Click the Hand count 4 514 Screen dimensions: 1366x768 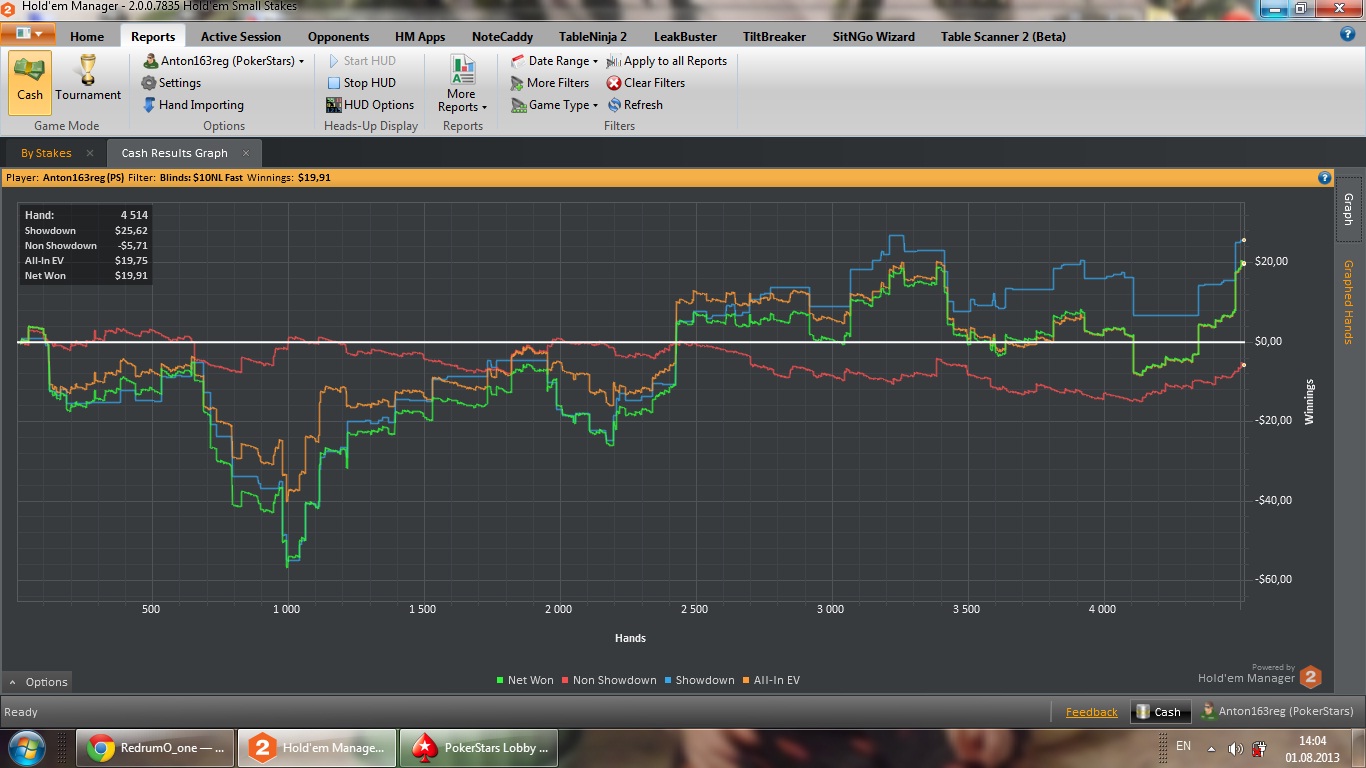135,215
